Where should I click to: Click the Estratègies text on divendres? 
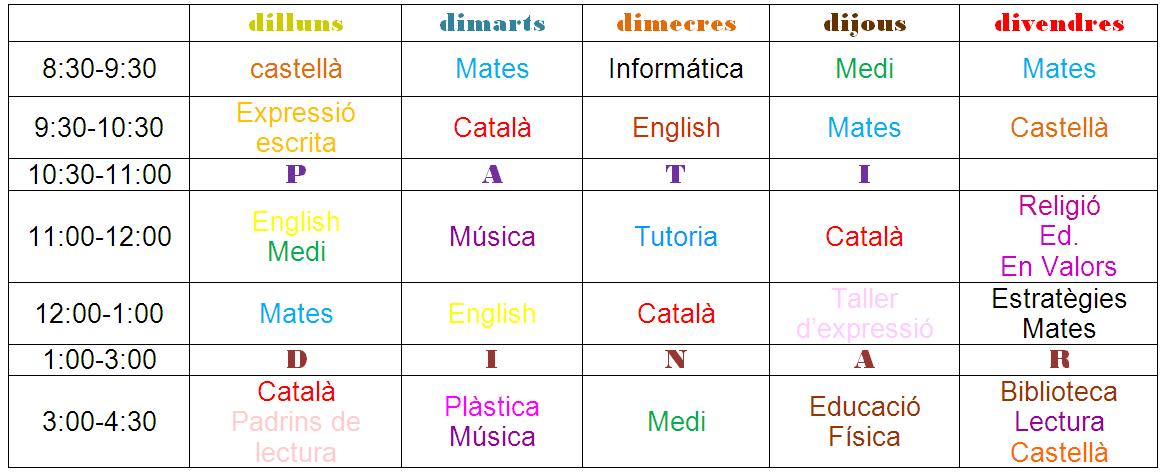[1059, 298]
